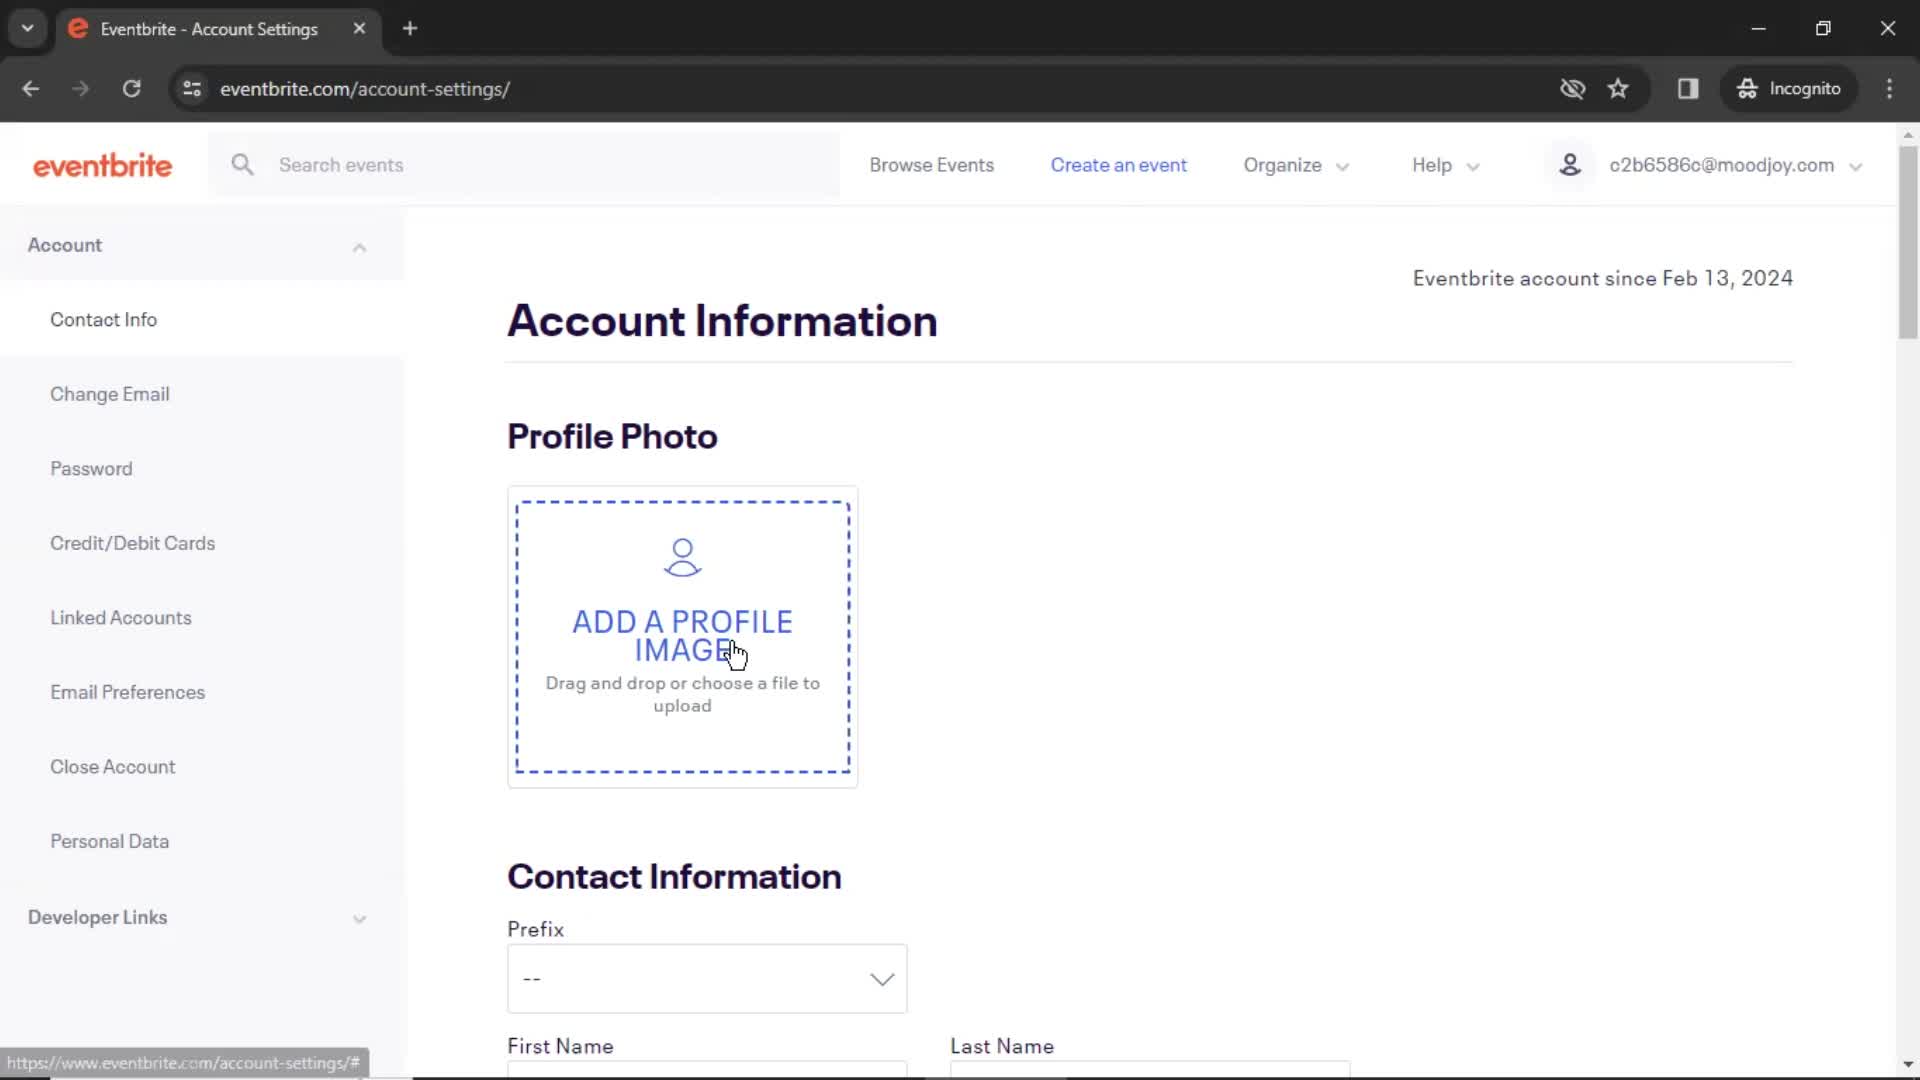Screen dimensions: 1920x1080
Task: Click the Eventbrite logo
Action: point(102,165)
